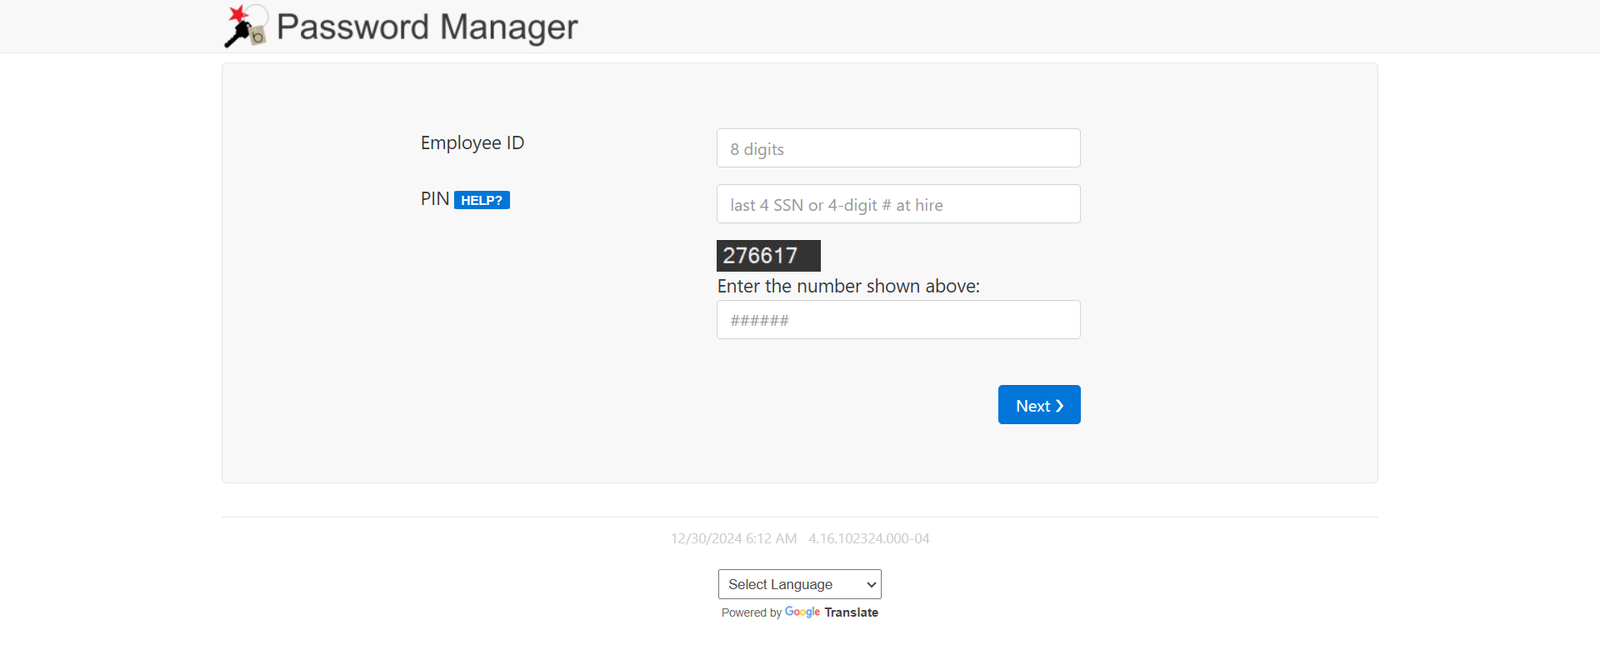1600x645 pixels.
Task: Open the HELP? link next to PIN
Action: 482,200
